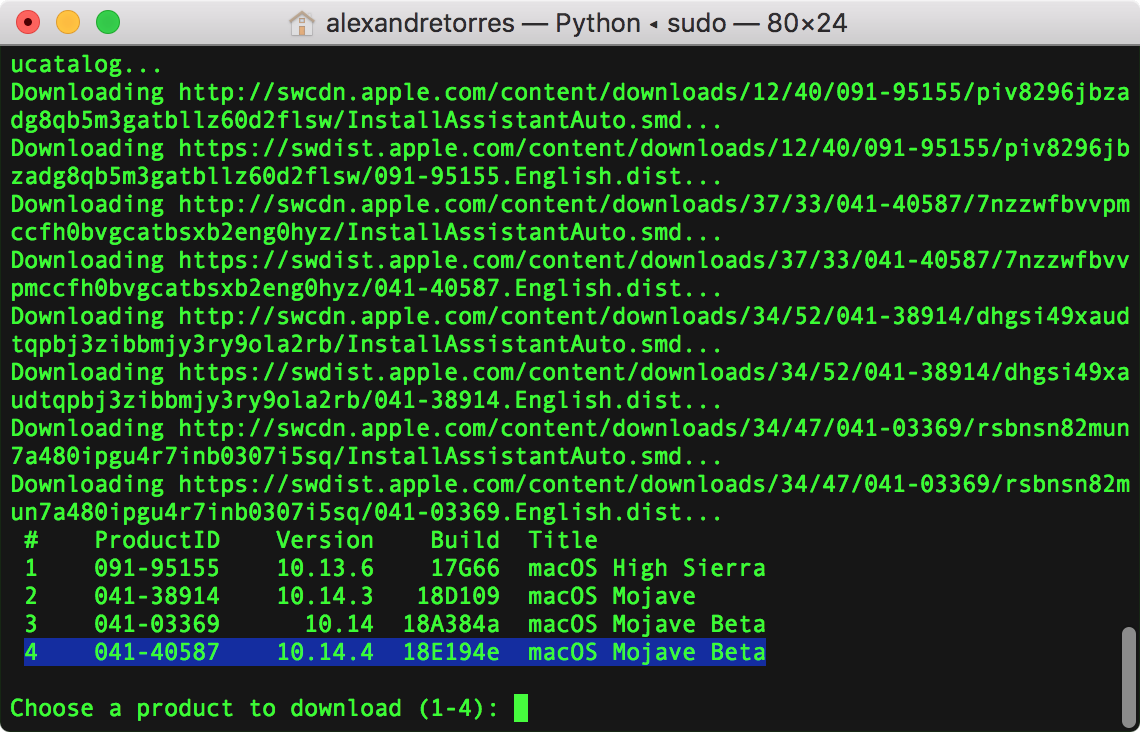This screenshot has width=1140, height=732.
Task: Zoom the Terminal window with green button
Action: (108, 23)
